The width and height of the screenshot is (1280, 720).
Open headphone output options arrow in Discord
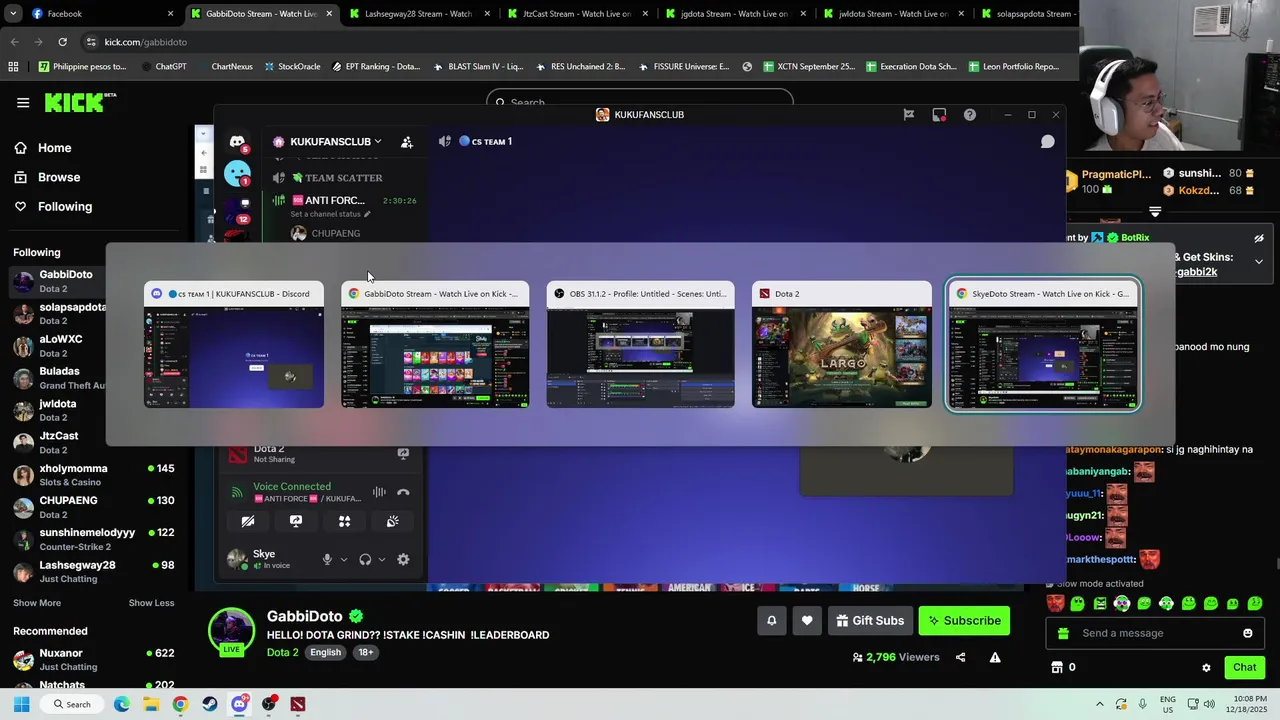(x=381, y=560)
